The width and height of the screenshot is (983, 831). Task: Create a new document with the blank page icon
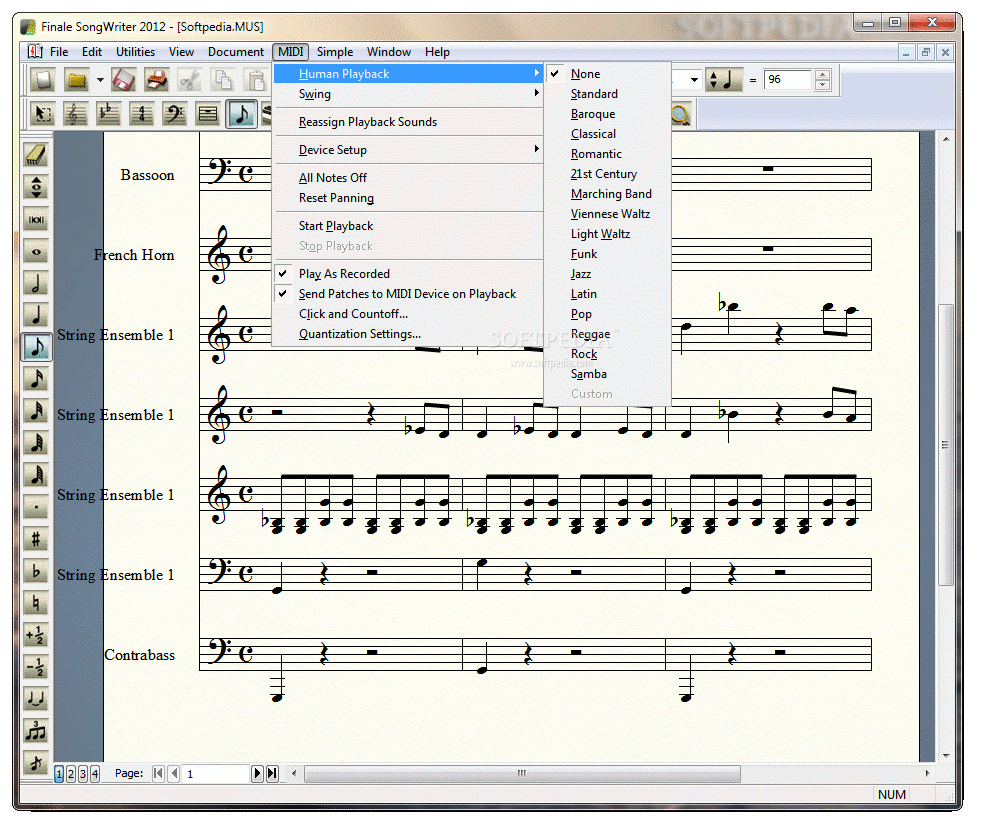pyautogui.click(x=43, y=80)
